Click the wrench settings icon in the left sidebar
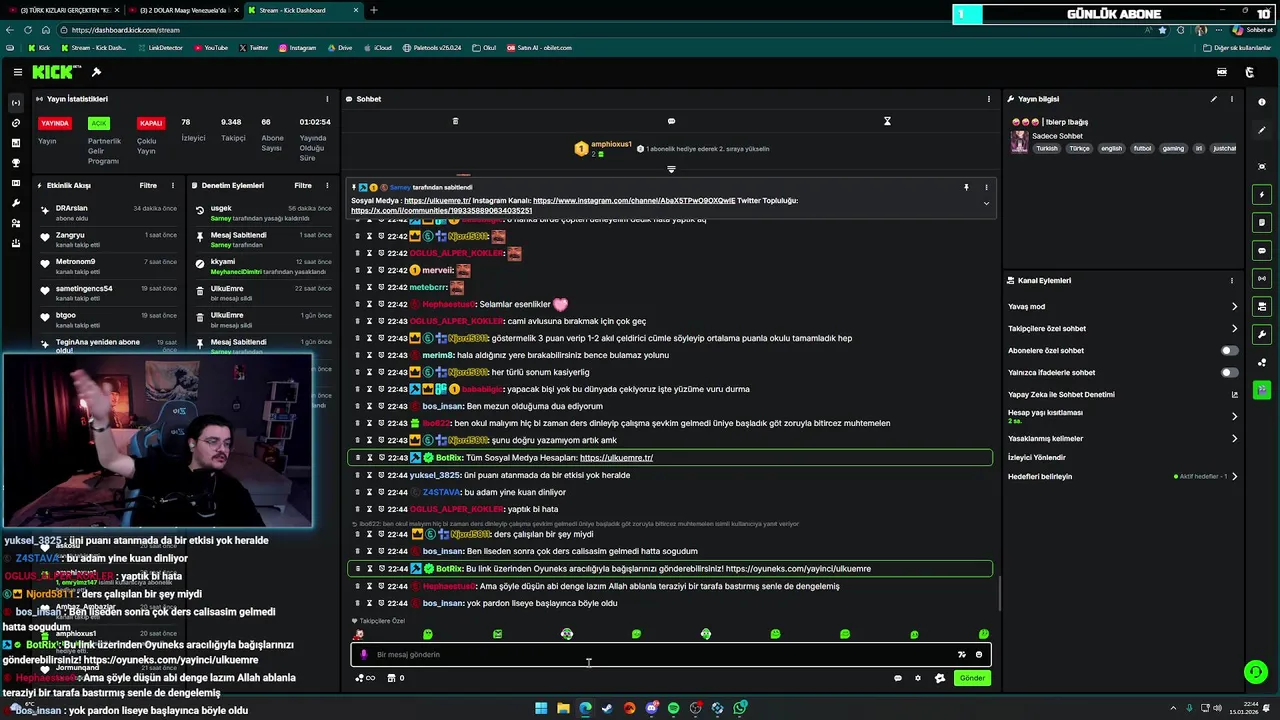 click(15, 203)
